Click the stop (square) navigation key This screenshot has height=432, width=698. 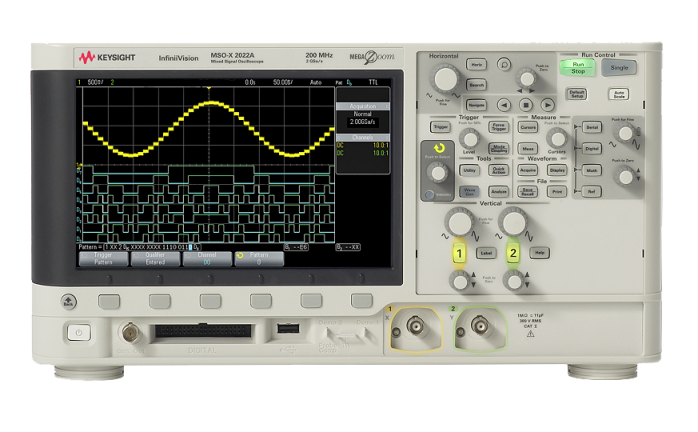pyautogui.click(x=526, y=105)
